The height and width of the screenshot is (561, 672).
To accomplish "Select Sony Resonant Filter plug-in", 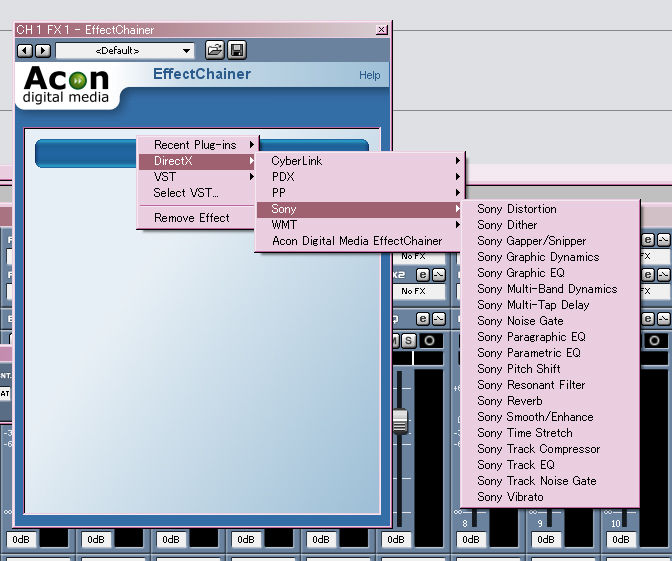I will (x=550, y=385).
